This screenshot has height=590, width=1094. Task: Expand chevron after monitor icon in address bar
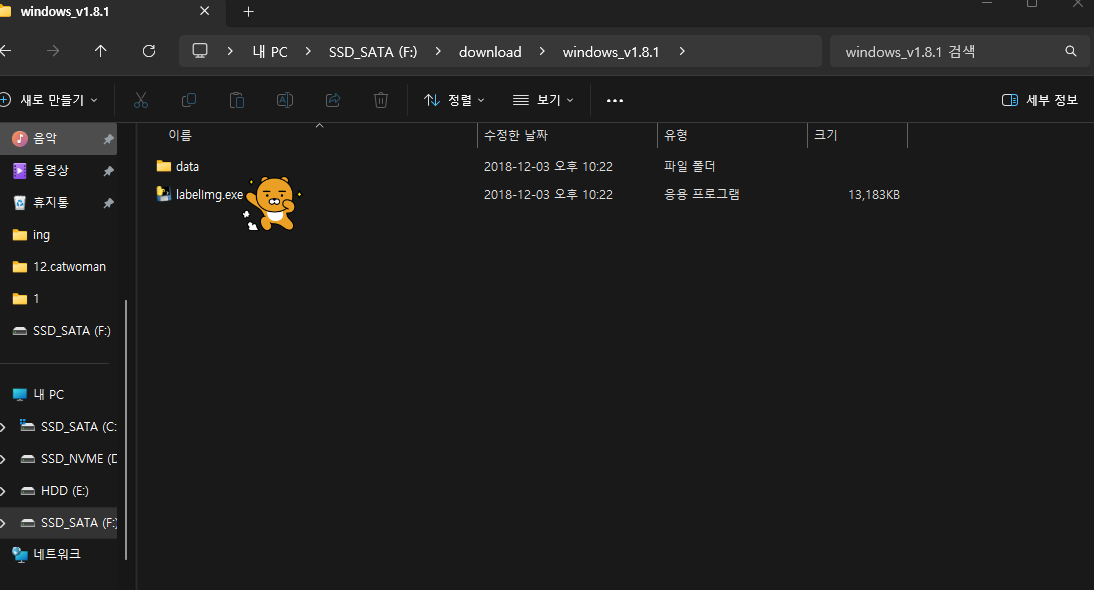(x=230, y=51)
